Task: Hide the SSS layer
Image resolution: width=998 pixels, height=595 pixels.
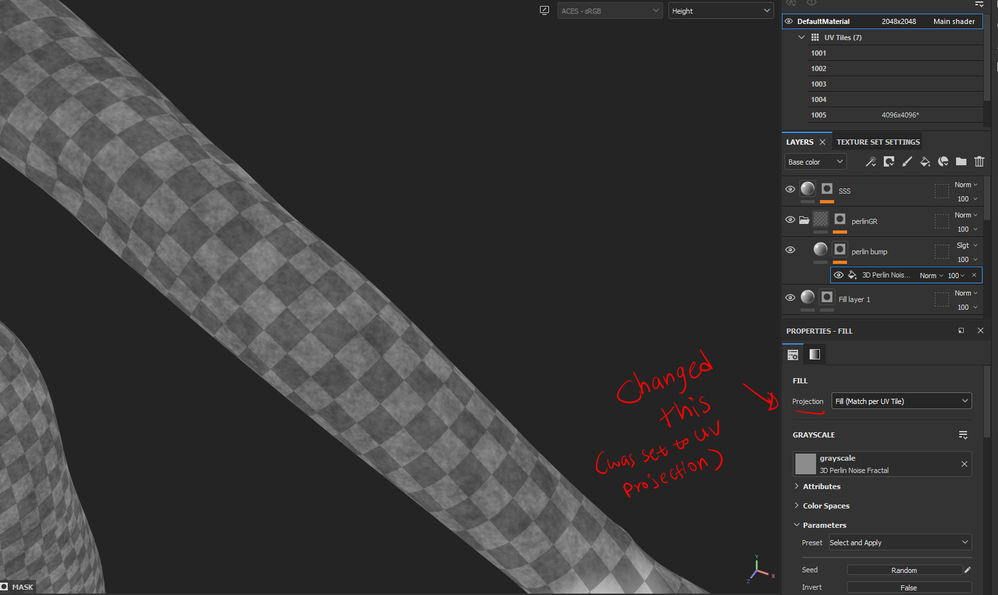Action: pos(790,189)
